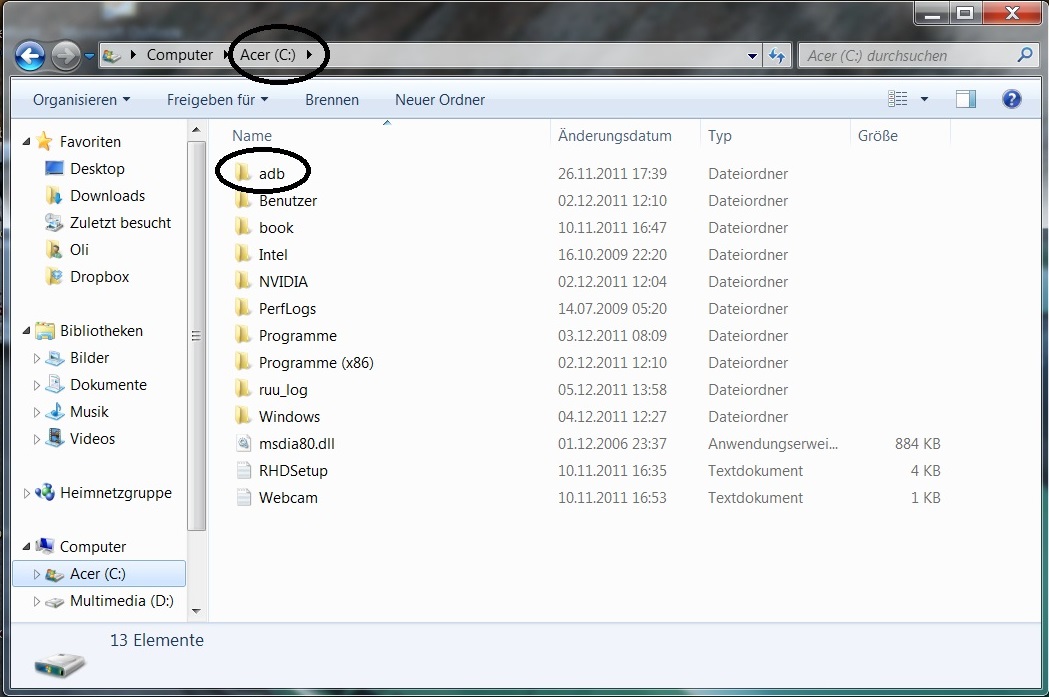The image size is (1049, 697).
Task: Select the PerfLogs folder icon
Action: click(x=243, y=308)
